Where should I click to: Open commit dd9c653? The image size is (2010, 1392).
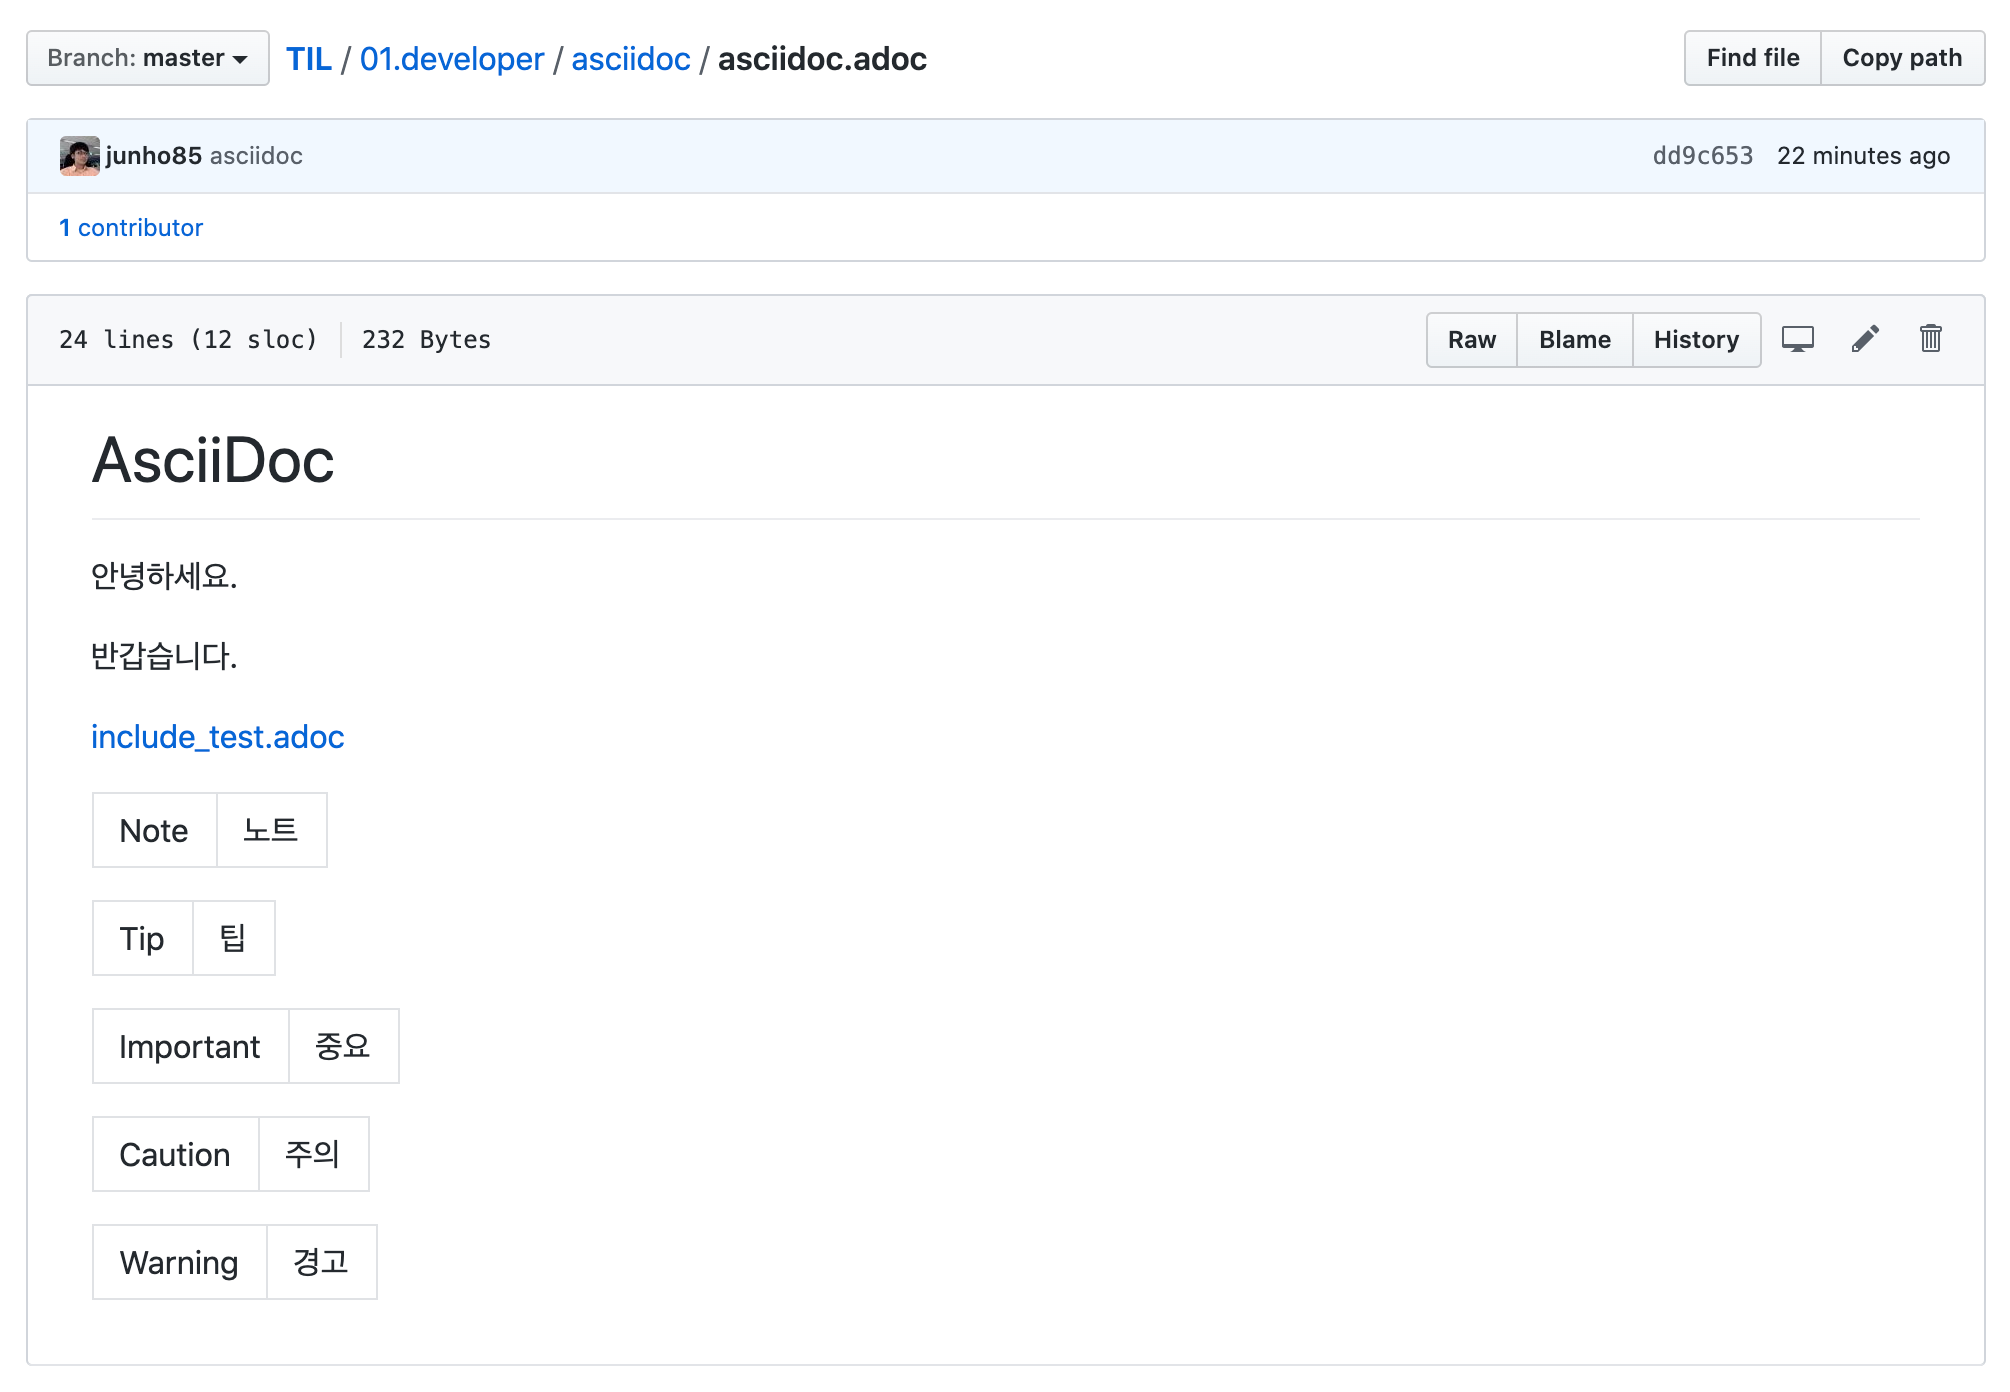point(1702,156)
